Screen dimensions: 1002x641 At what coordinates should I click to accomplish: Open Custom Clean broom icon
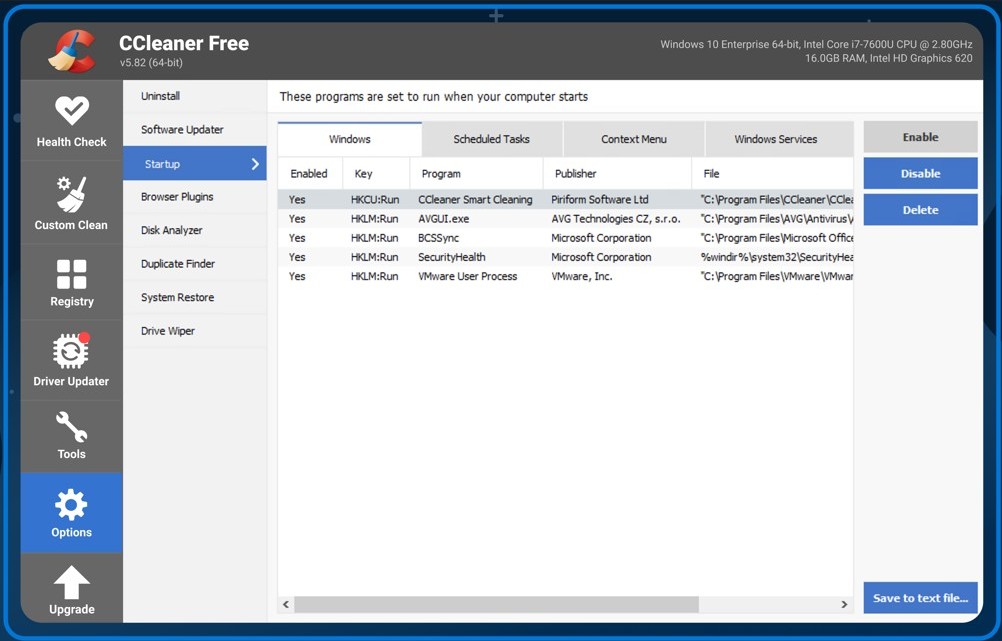click(71, 194)
